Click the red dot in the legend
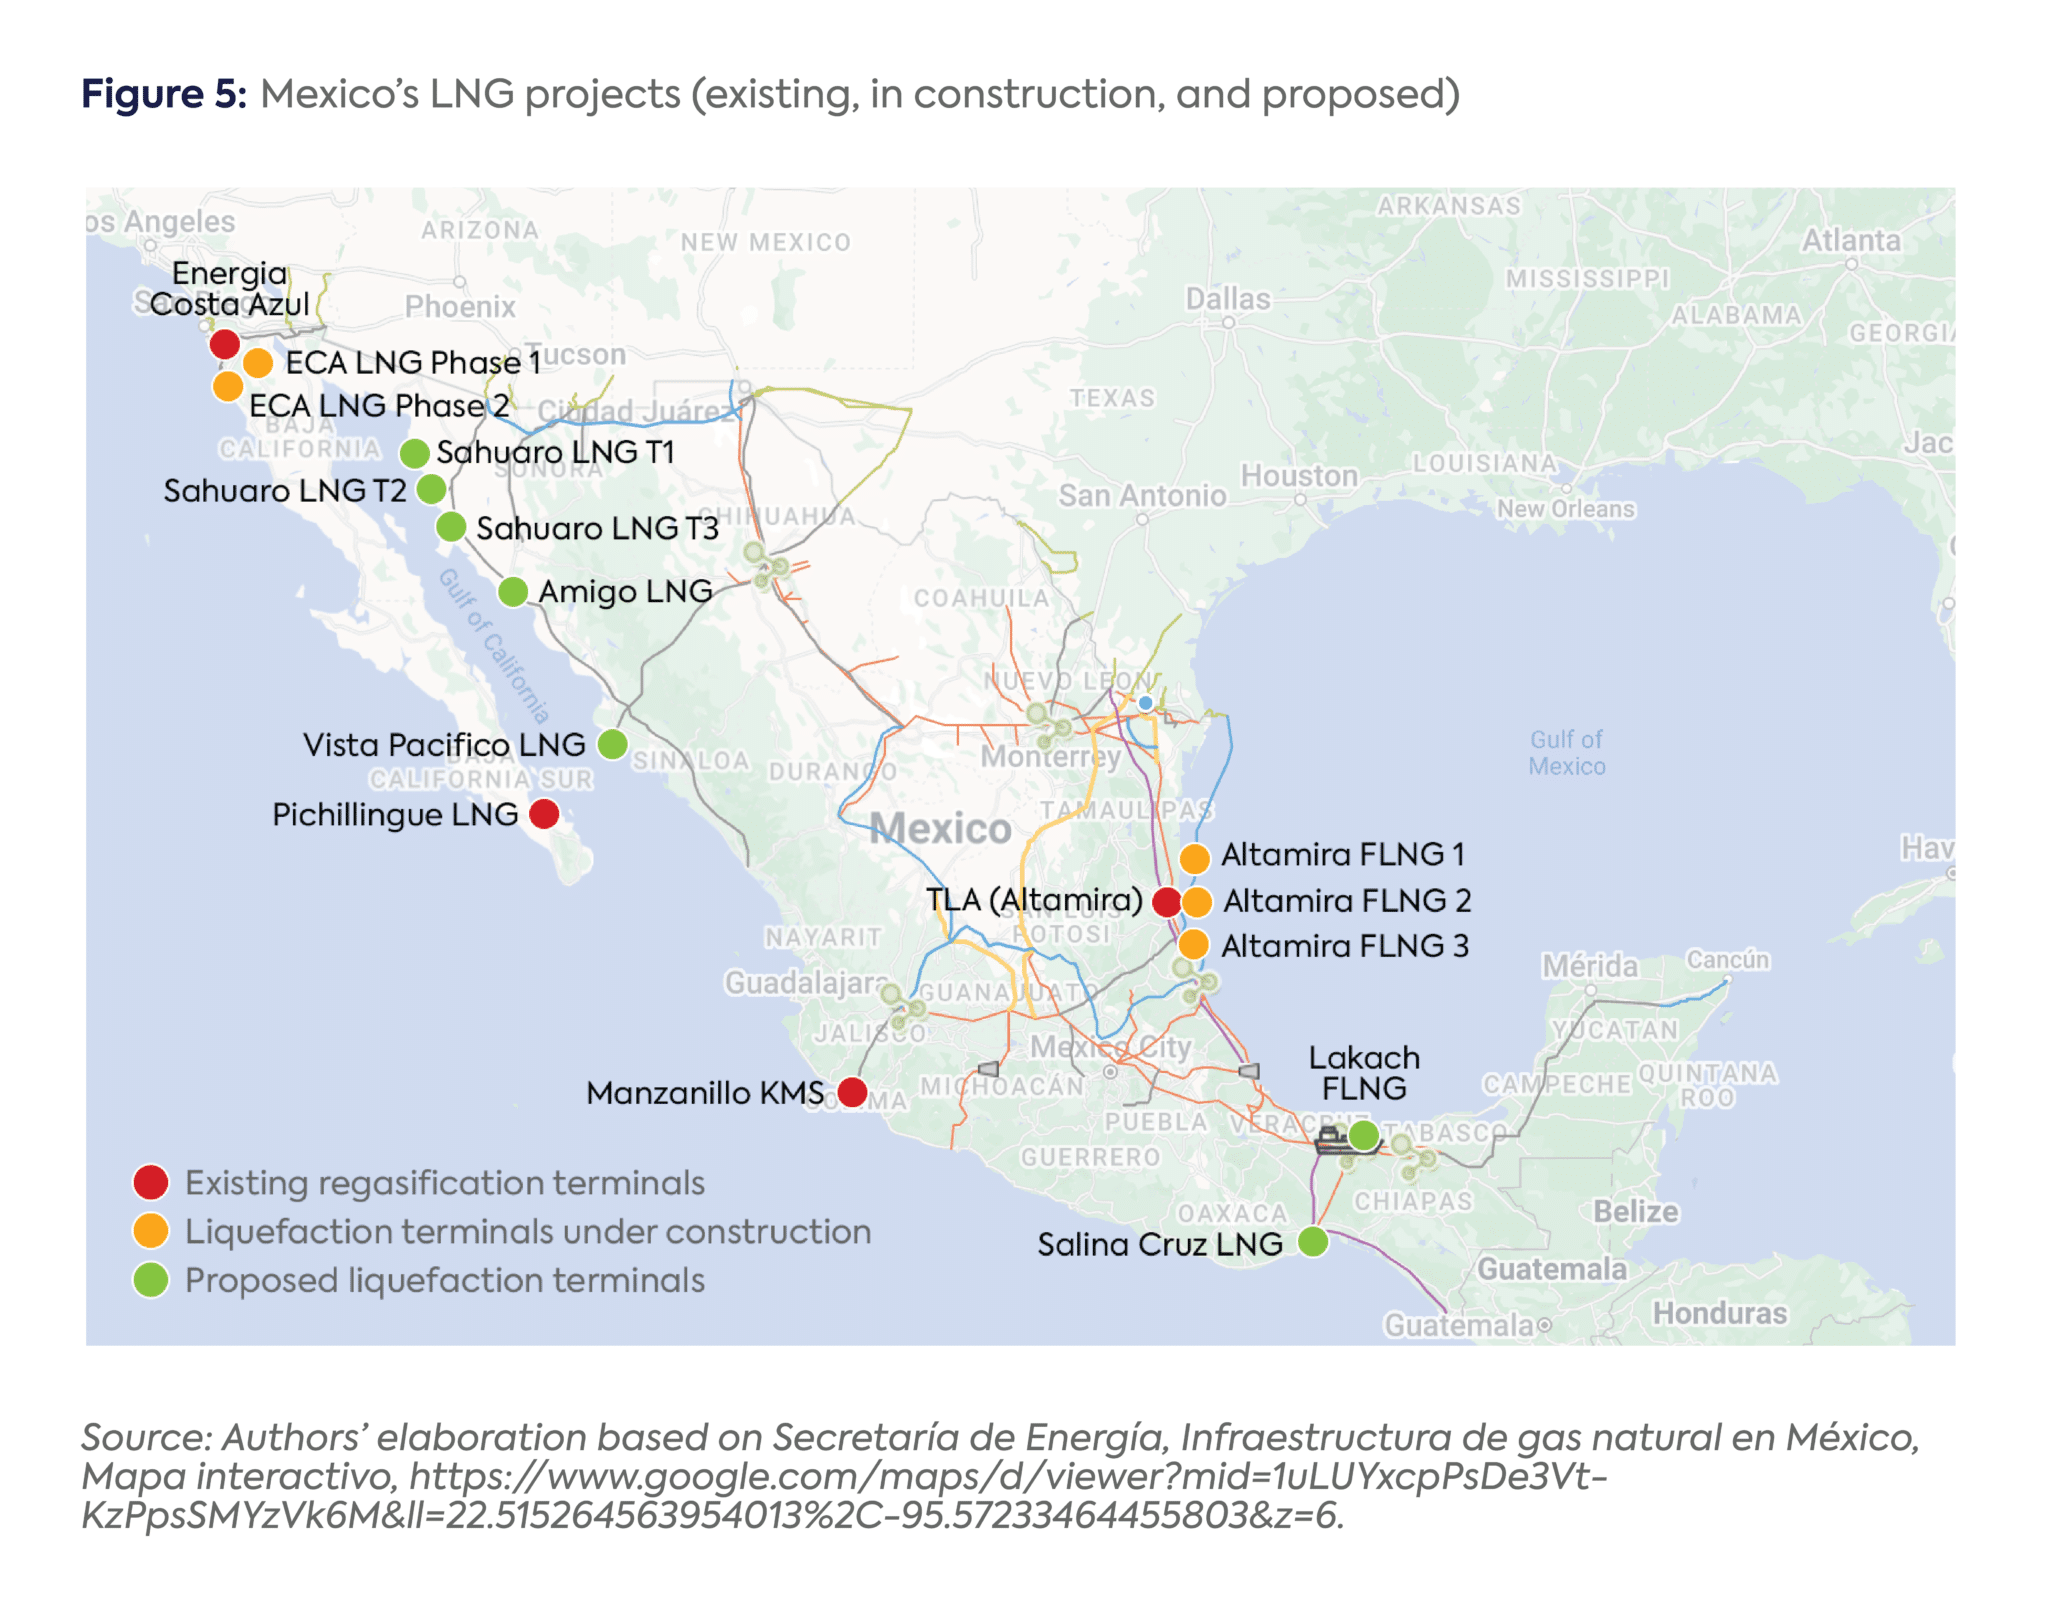 [150, 1182]
